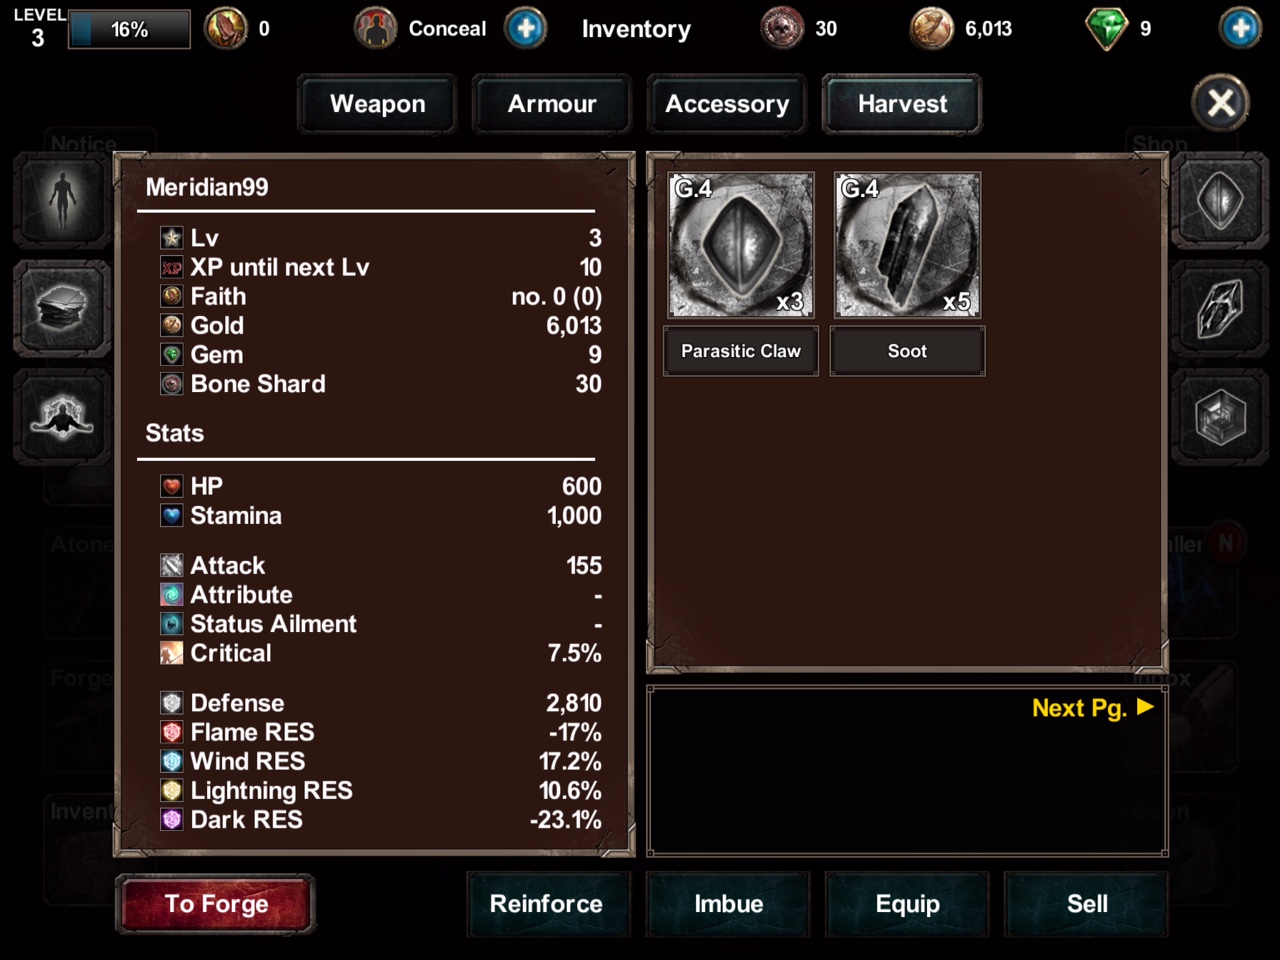
Task: Open the Accessory tab
Action: click(x=727, y=104)
